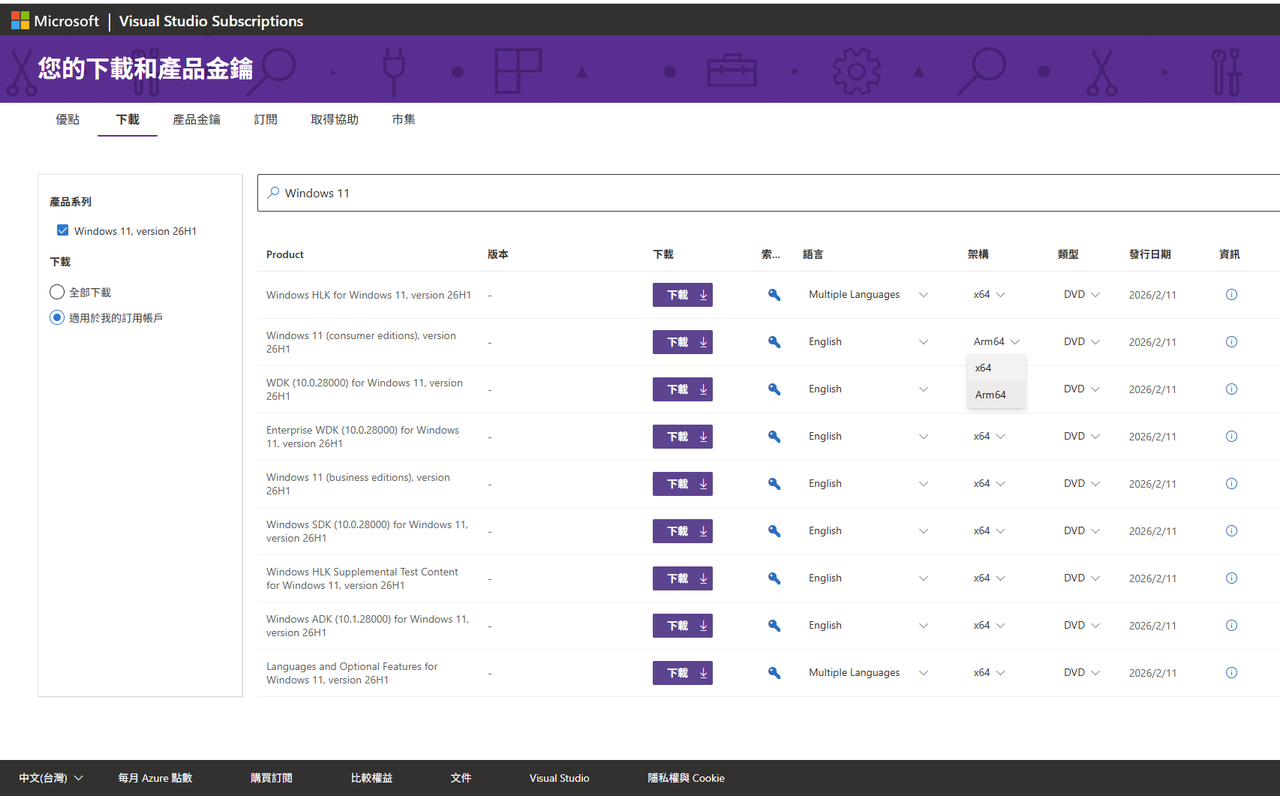
Task: Open 文件 footer link
Action: [461, 778]
